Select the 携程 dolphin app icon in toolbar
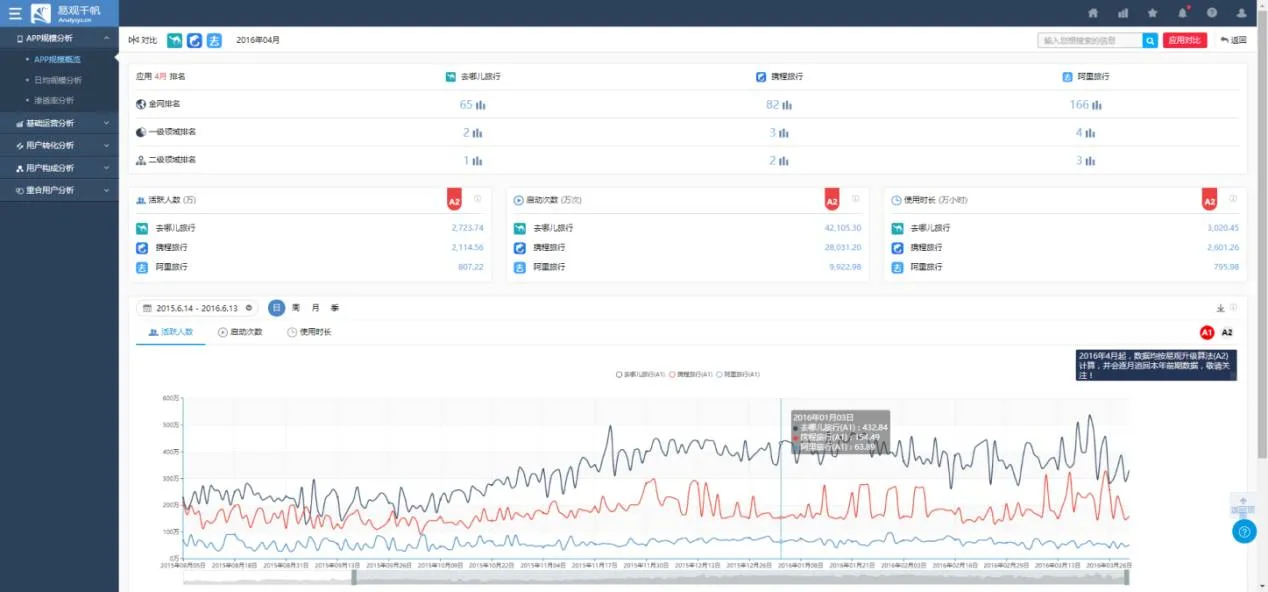1268x592 pixels. click(x=195, y=40)
